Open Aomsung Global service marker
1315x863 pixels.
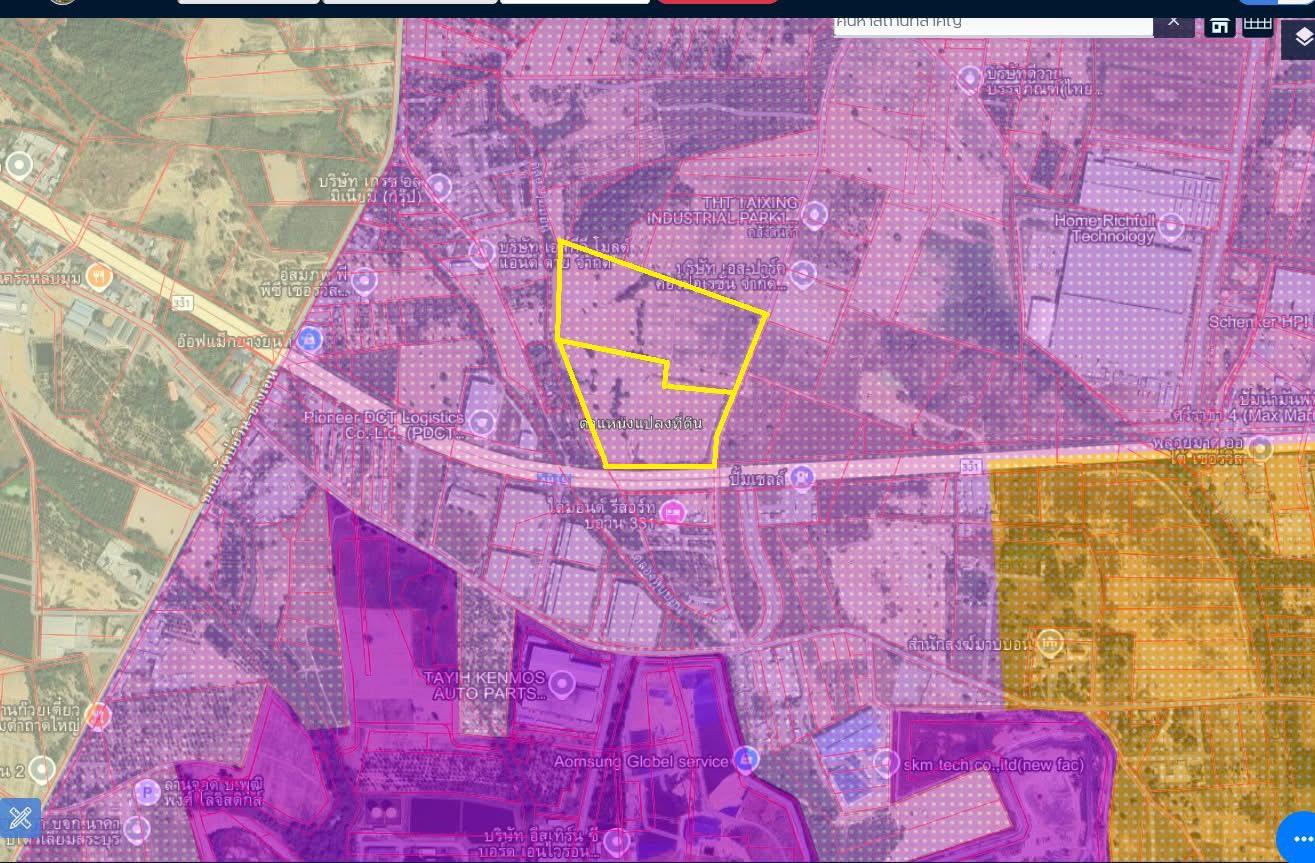click(744, 761)
